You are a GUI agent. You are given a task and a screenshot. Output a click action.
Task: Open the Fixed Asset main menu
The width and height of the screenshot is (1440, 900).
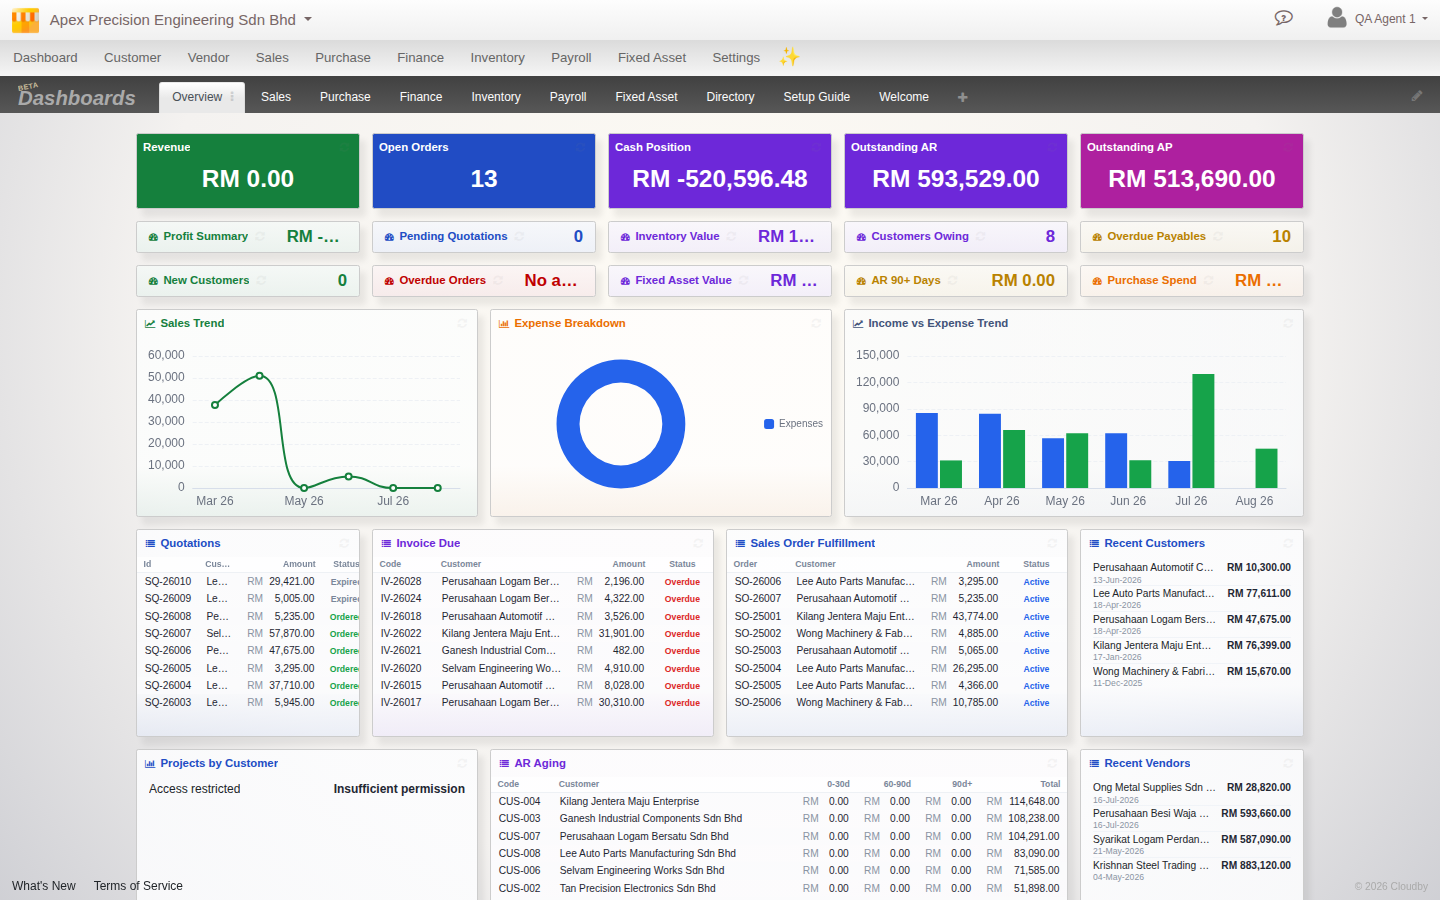[652, 58]
